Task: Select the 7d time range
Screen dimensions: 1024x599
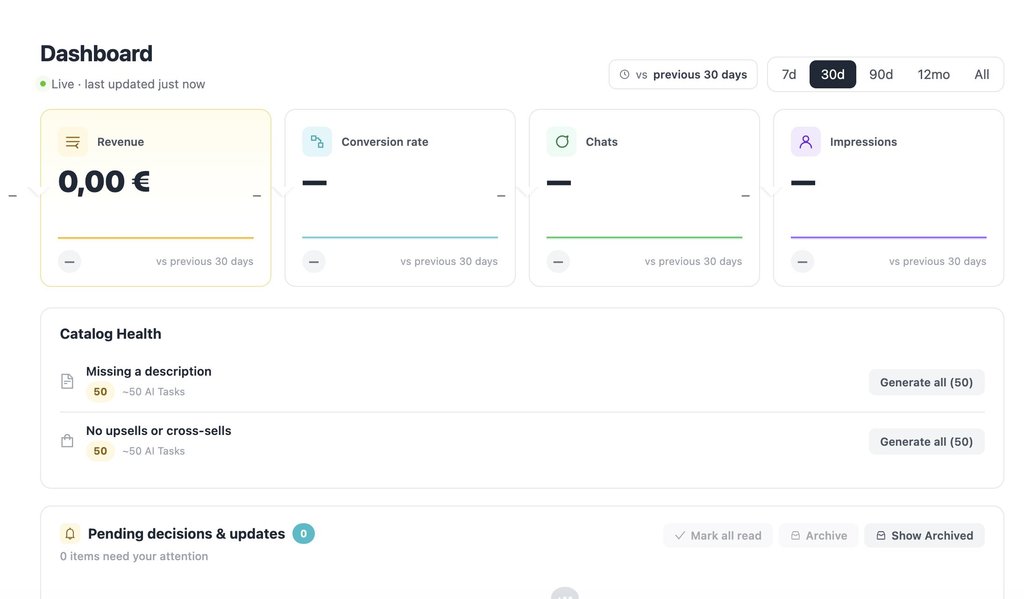Action: (x=789, y=74)
